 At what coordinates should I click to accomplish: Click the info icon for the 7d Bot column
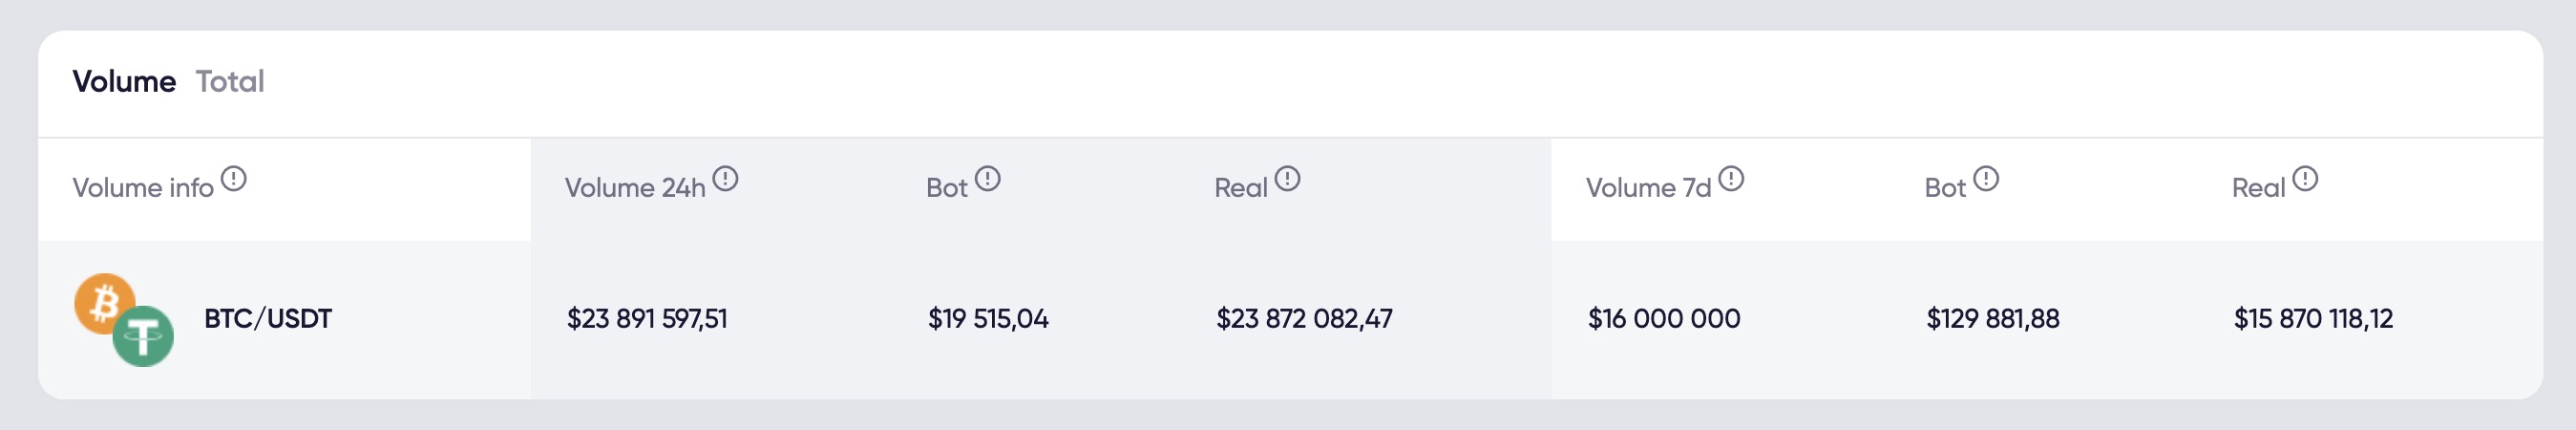click(x=1986, y=179)
